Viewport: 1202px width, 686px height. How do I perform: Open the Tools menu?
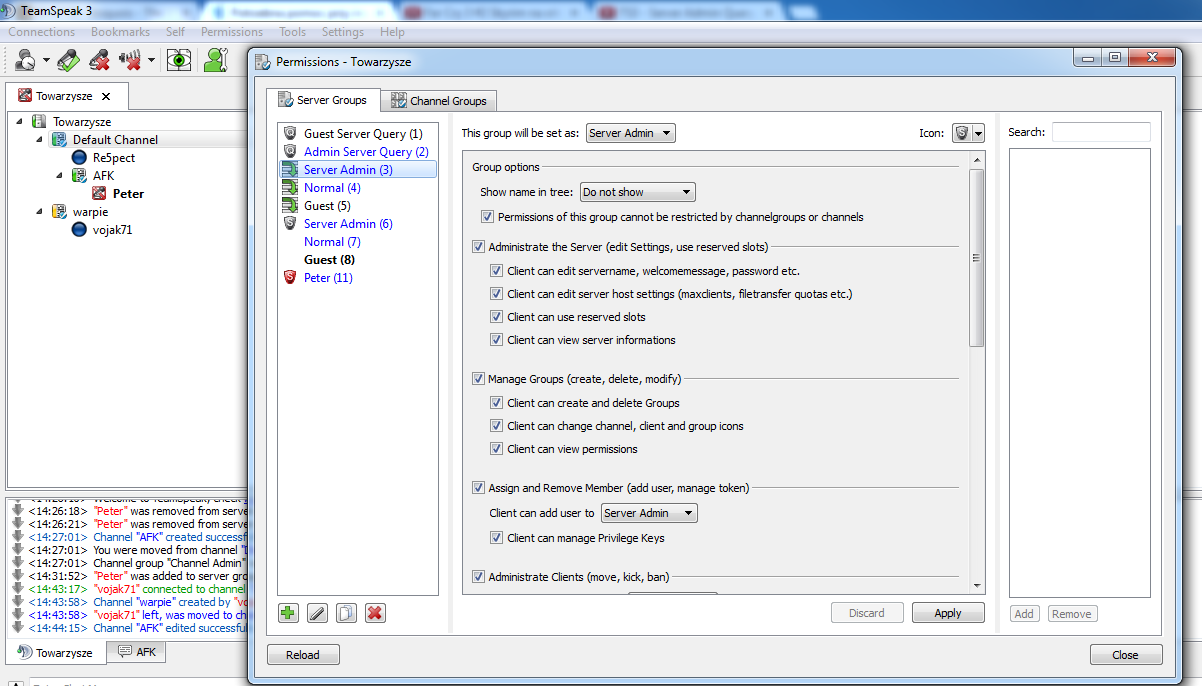click(293, 32)
